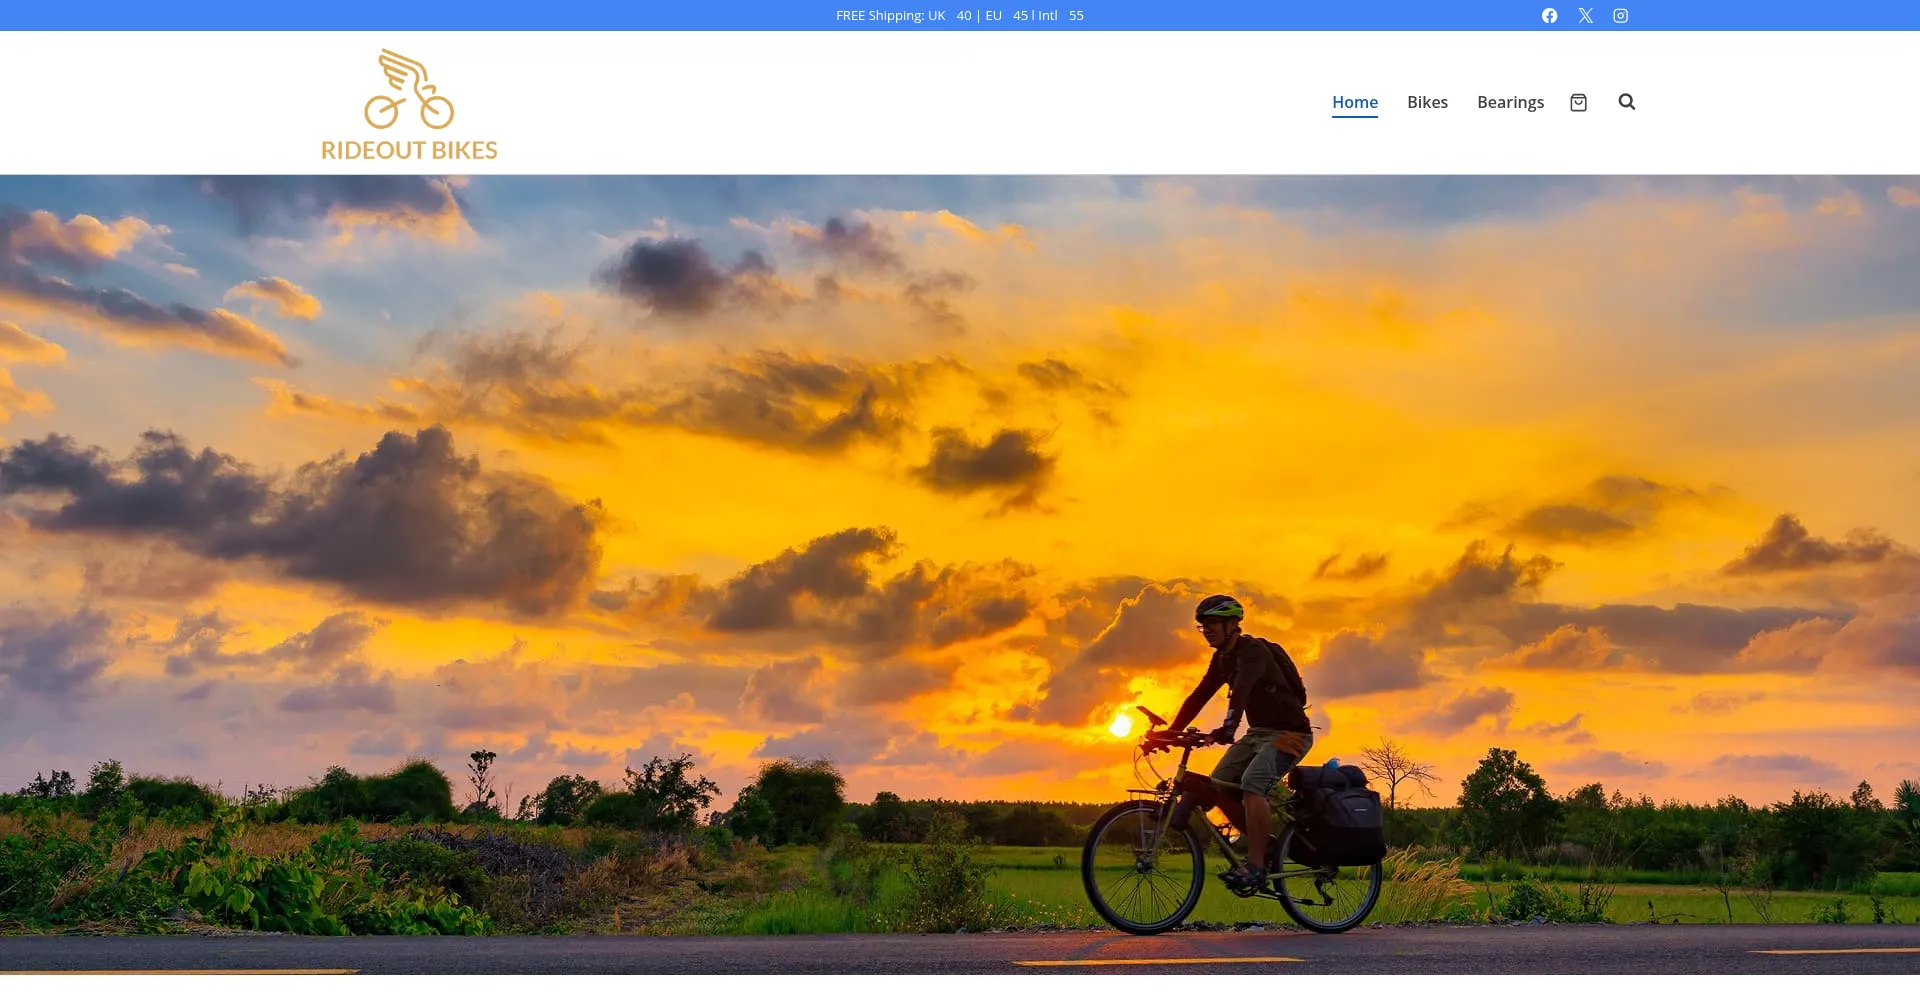This screenshot has width=1920, height=993.
Task: Click the winged bicycle logo icon
Action: (409, 90)
